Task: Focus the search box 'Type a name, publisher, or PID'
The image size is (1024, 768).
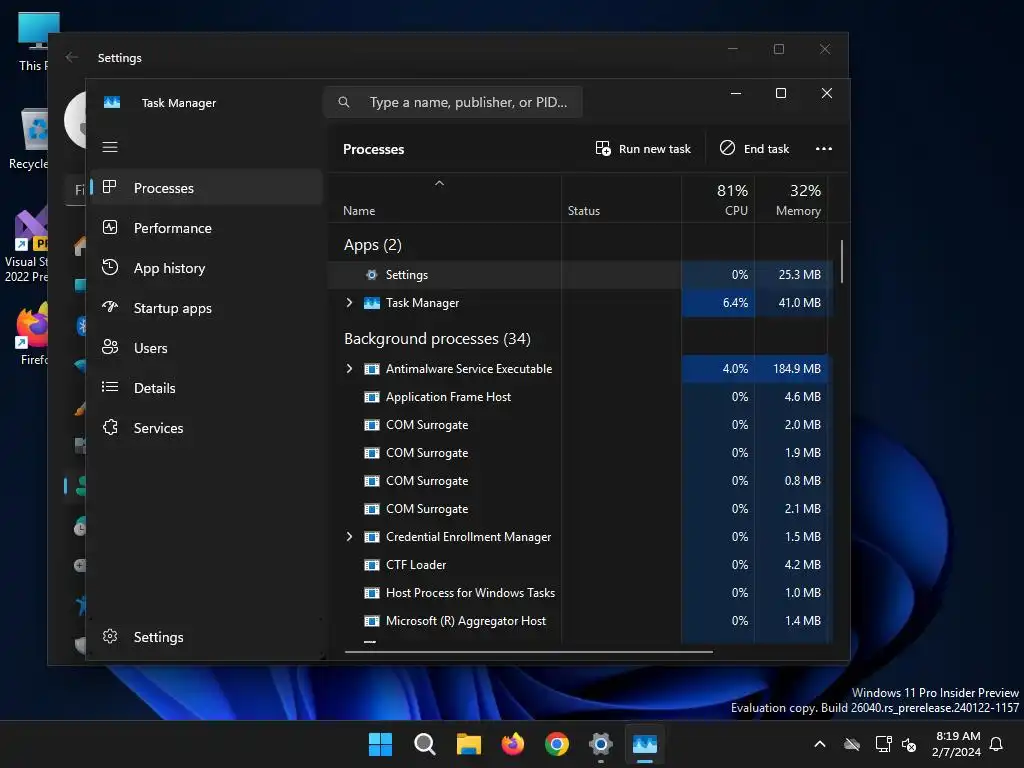Action: tap(453, 102)
